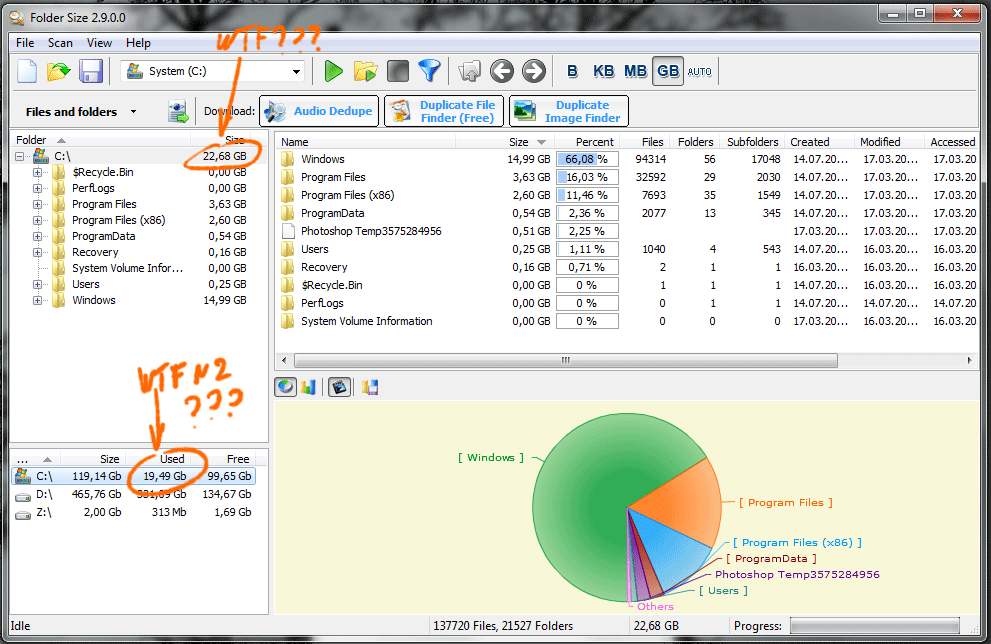Collapse the C:\ tree root node
The image size is (991, 644).
[x=20, y=156]
